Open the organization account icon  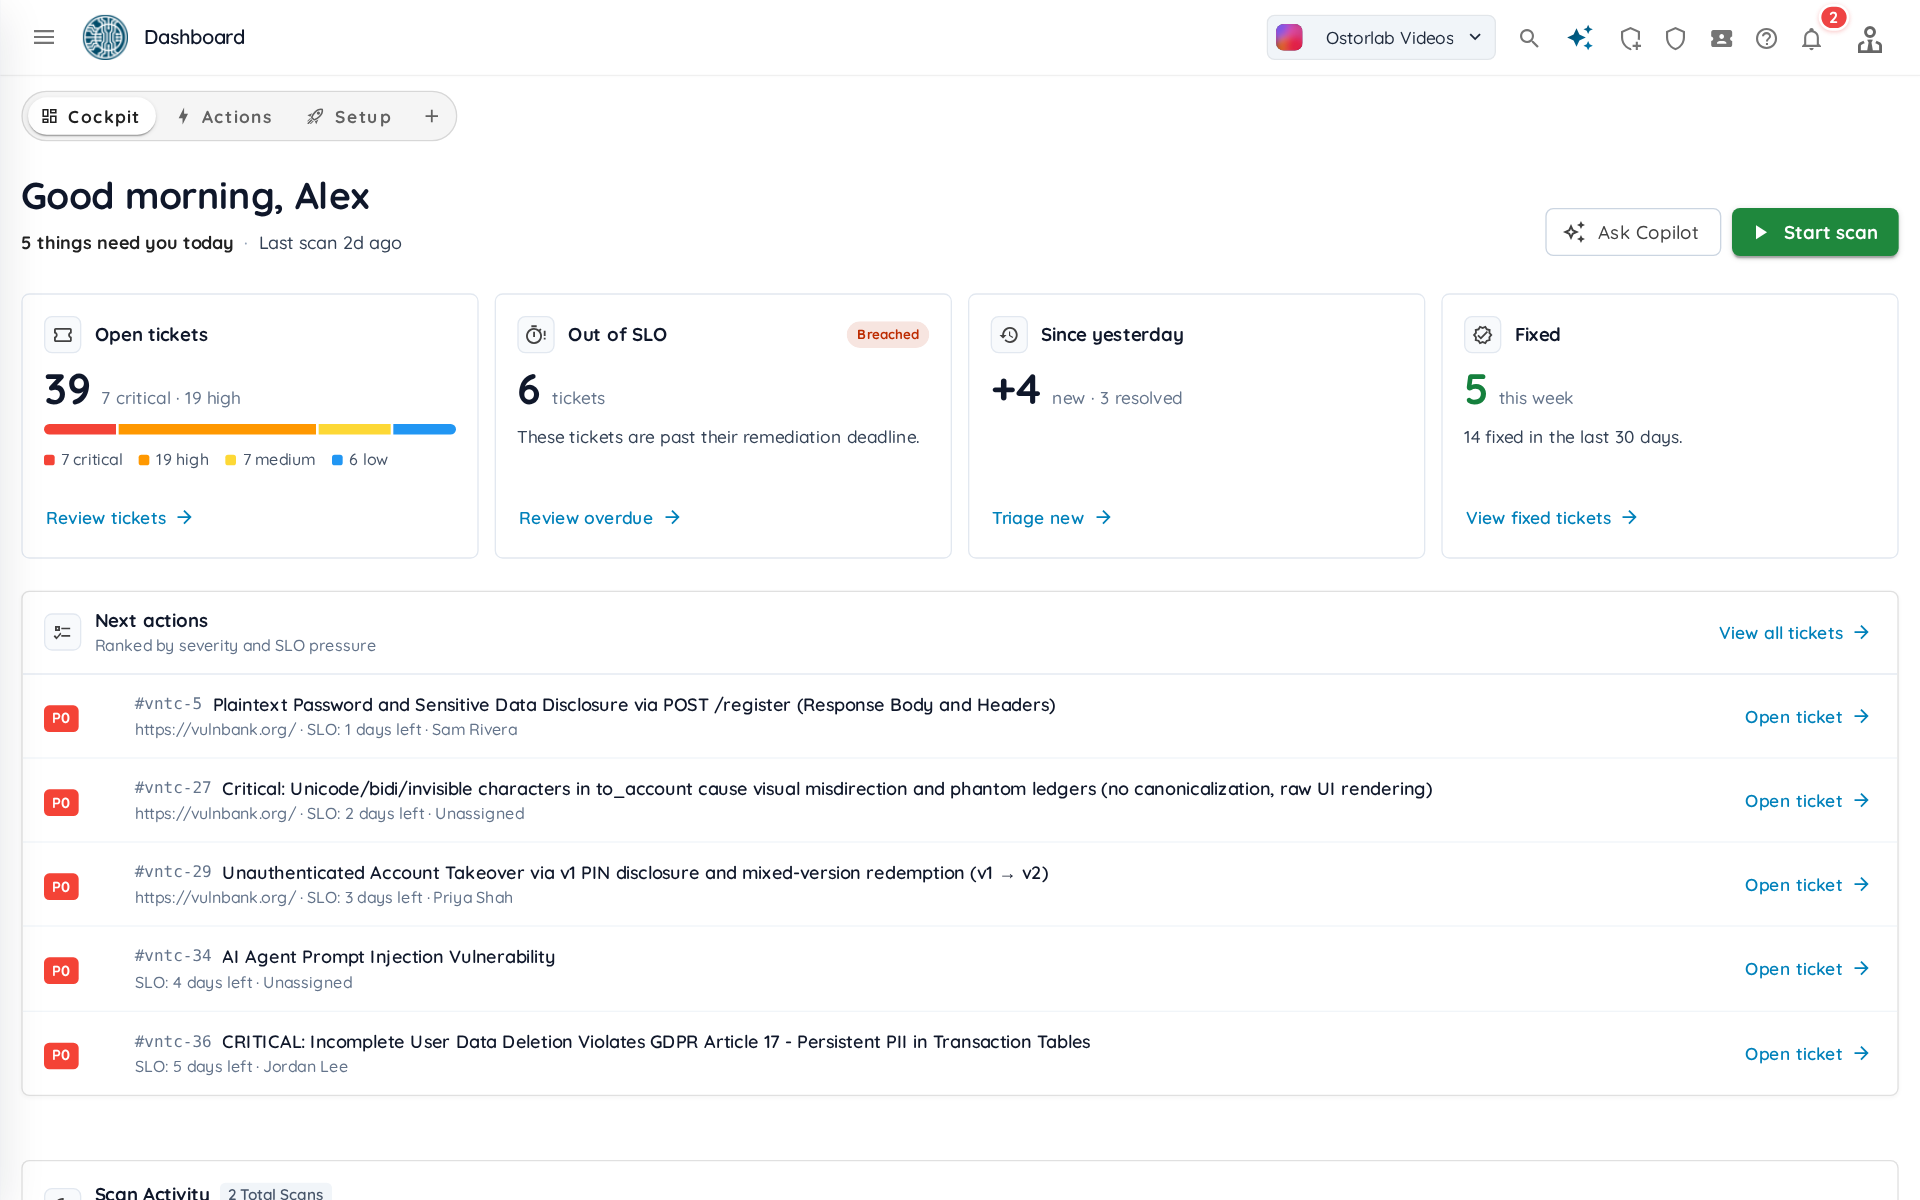tap(1870, 39)
